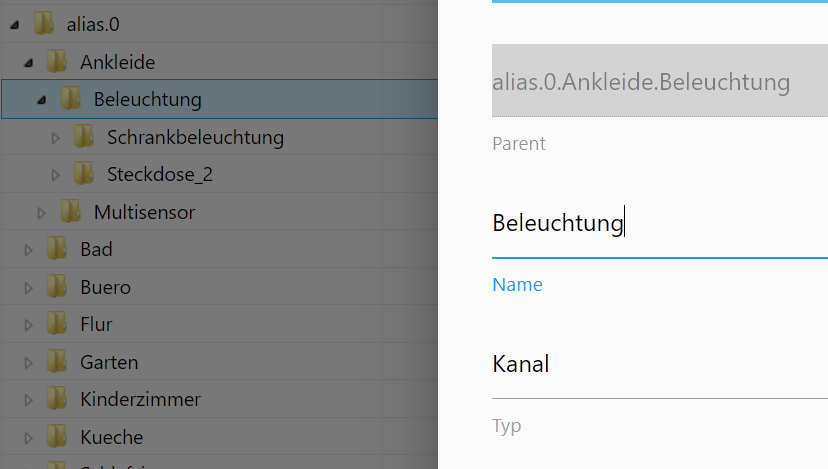828x469 pixels.
Task: Select the Steckdose_2 tree label
Action: 160,174
